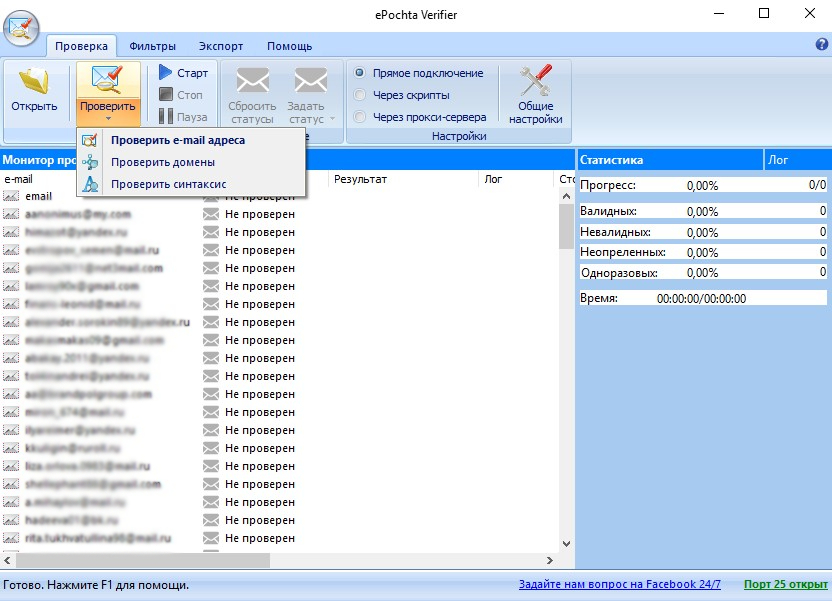Viewport: 832px width, 601px height.
Task: Collapse the Проверить dropdown arrow
Action: [x=108, y=119]
